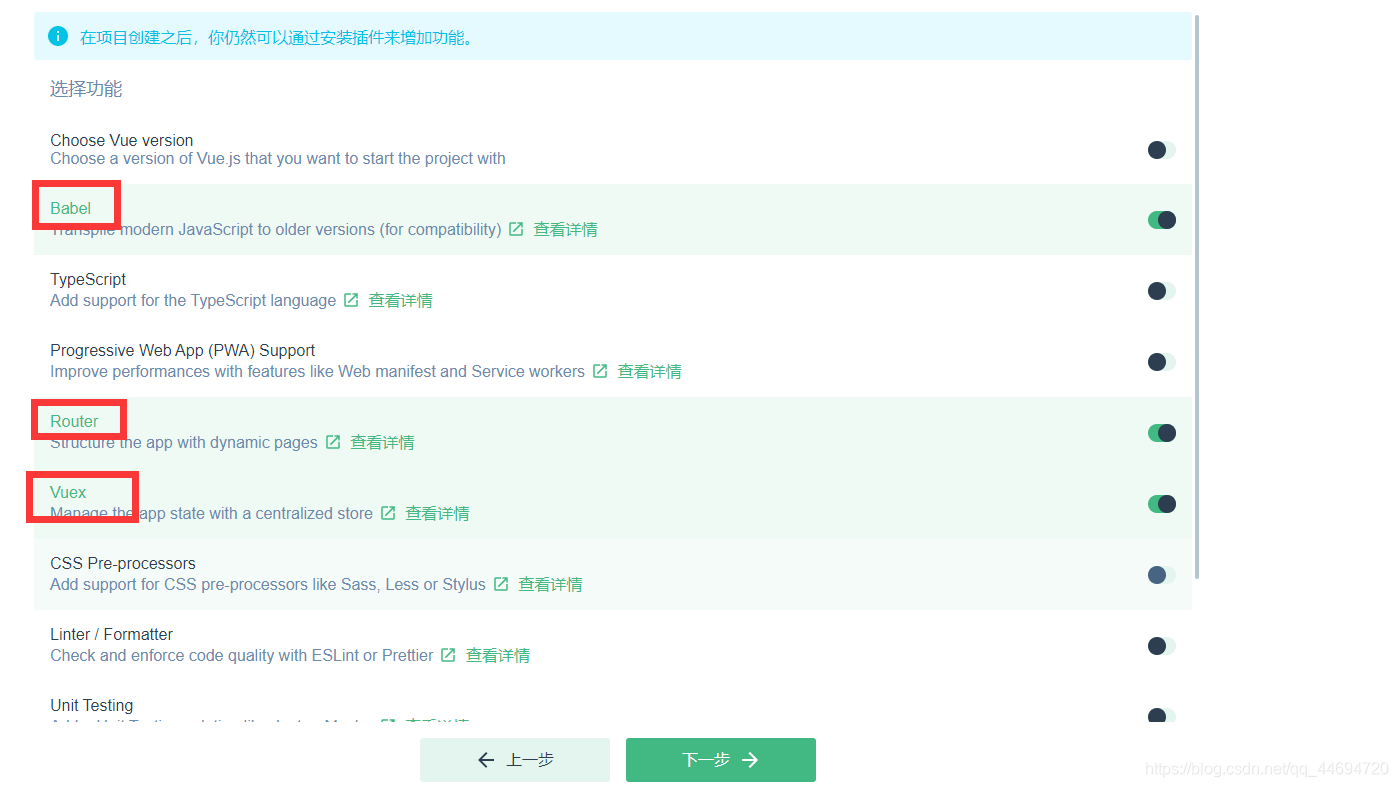Click the 上一步 button
1398x787 pixels.
point(514,760)
